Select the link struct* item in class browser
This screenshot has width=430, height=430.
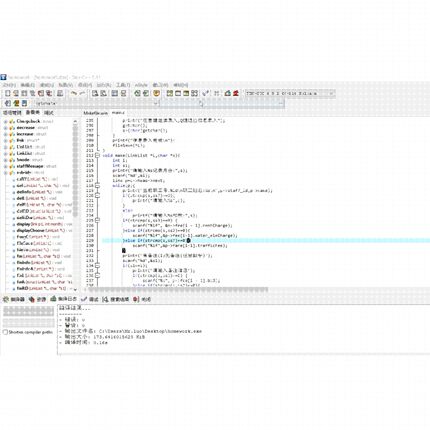[27, 140]
